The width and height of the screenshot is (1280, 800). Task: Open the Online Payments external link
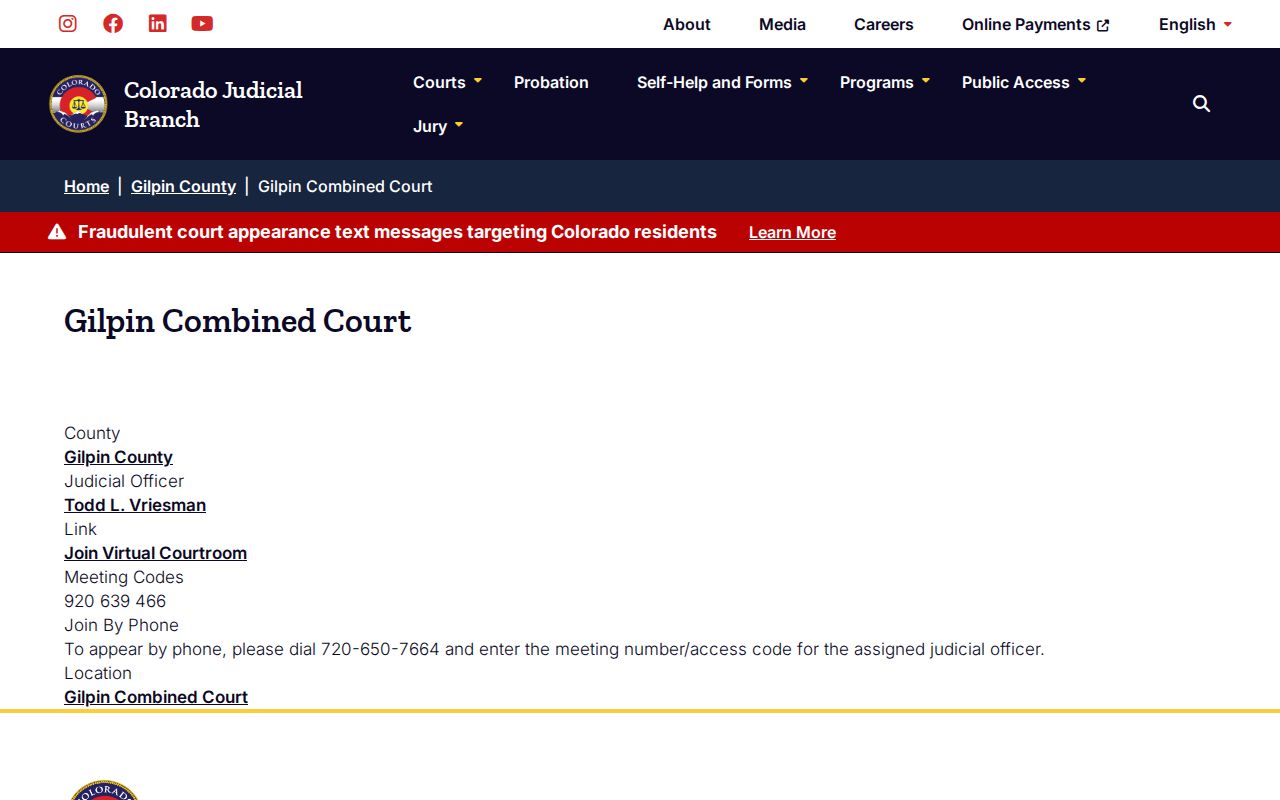(x=1036, y=24)
